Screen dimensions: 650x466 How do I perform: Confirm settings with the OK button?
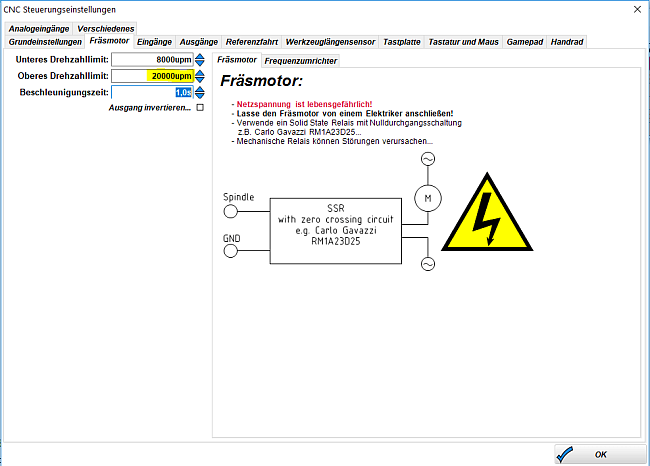(x=599, y=454)
